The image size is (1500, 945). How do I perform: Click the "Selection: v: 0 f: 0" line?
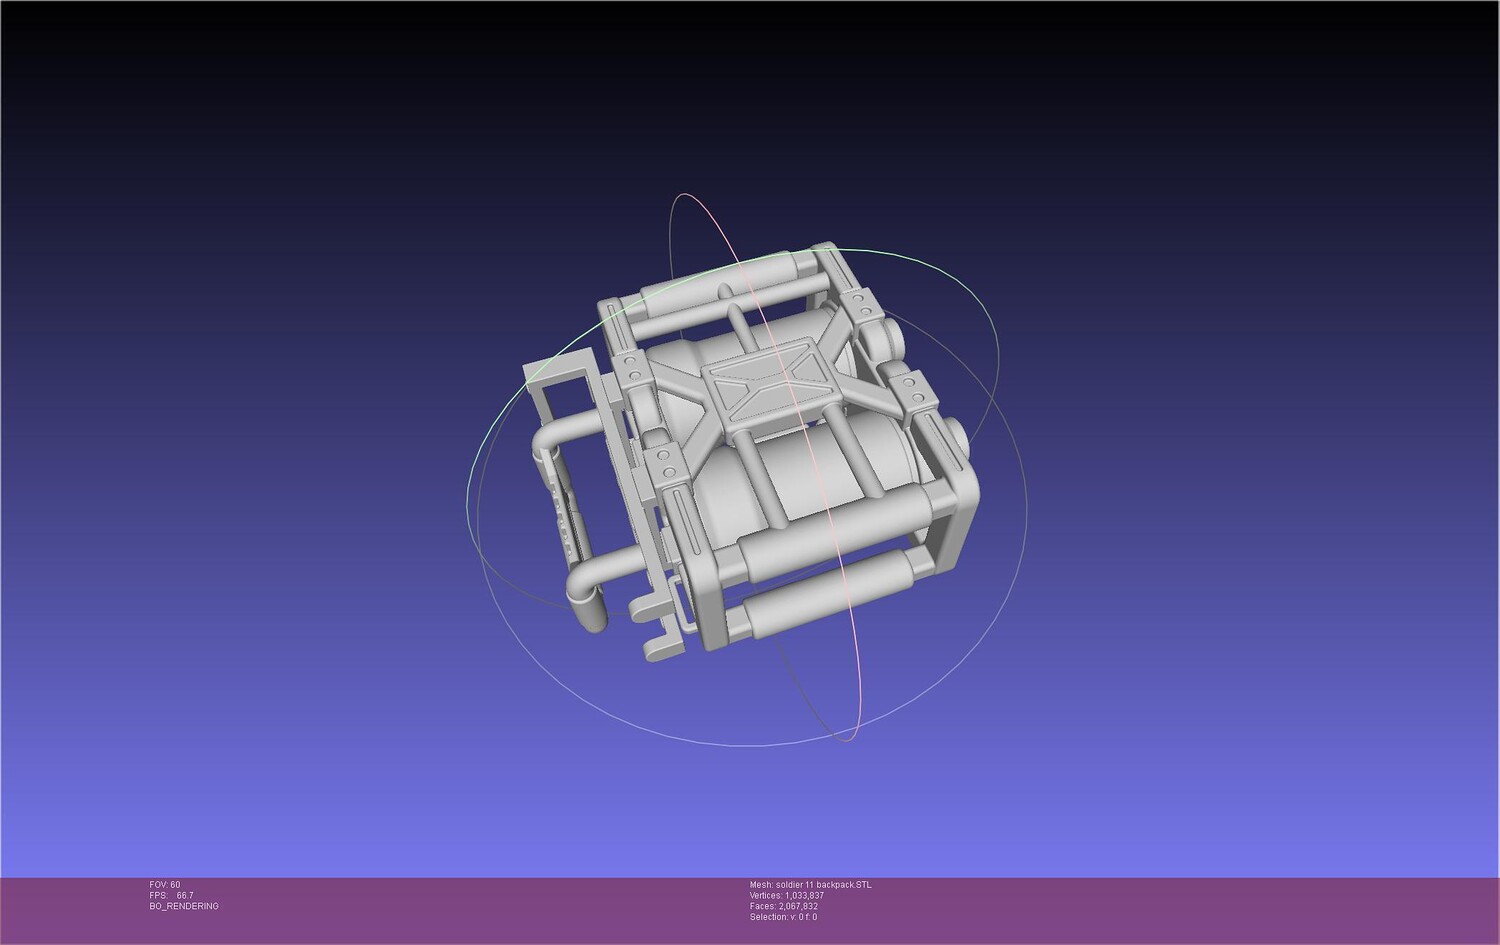click(x=783, y=917)
